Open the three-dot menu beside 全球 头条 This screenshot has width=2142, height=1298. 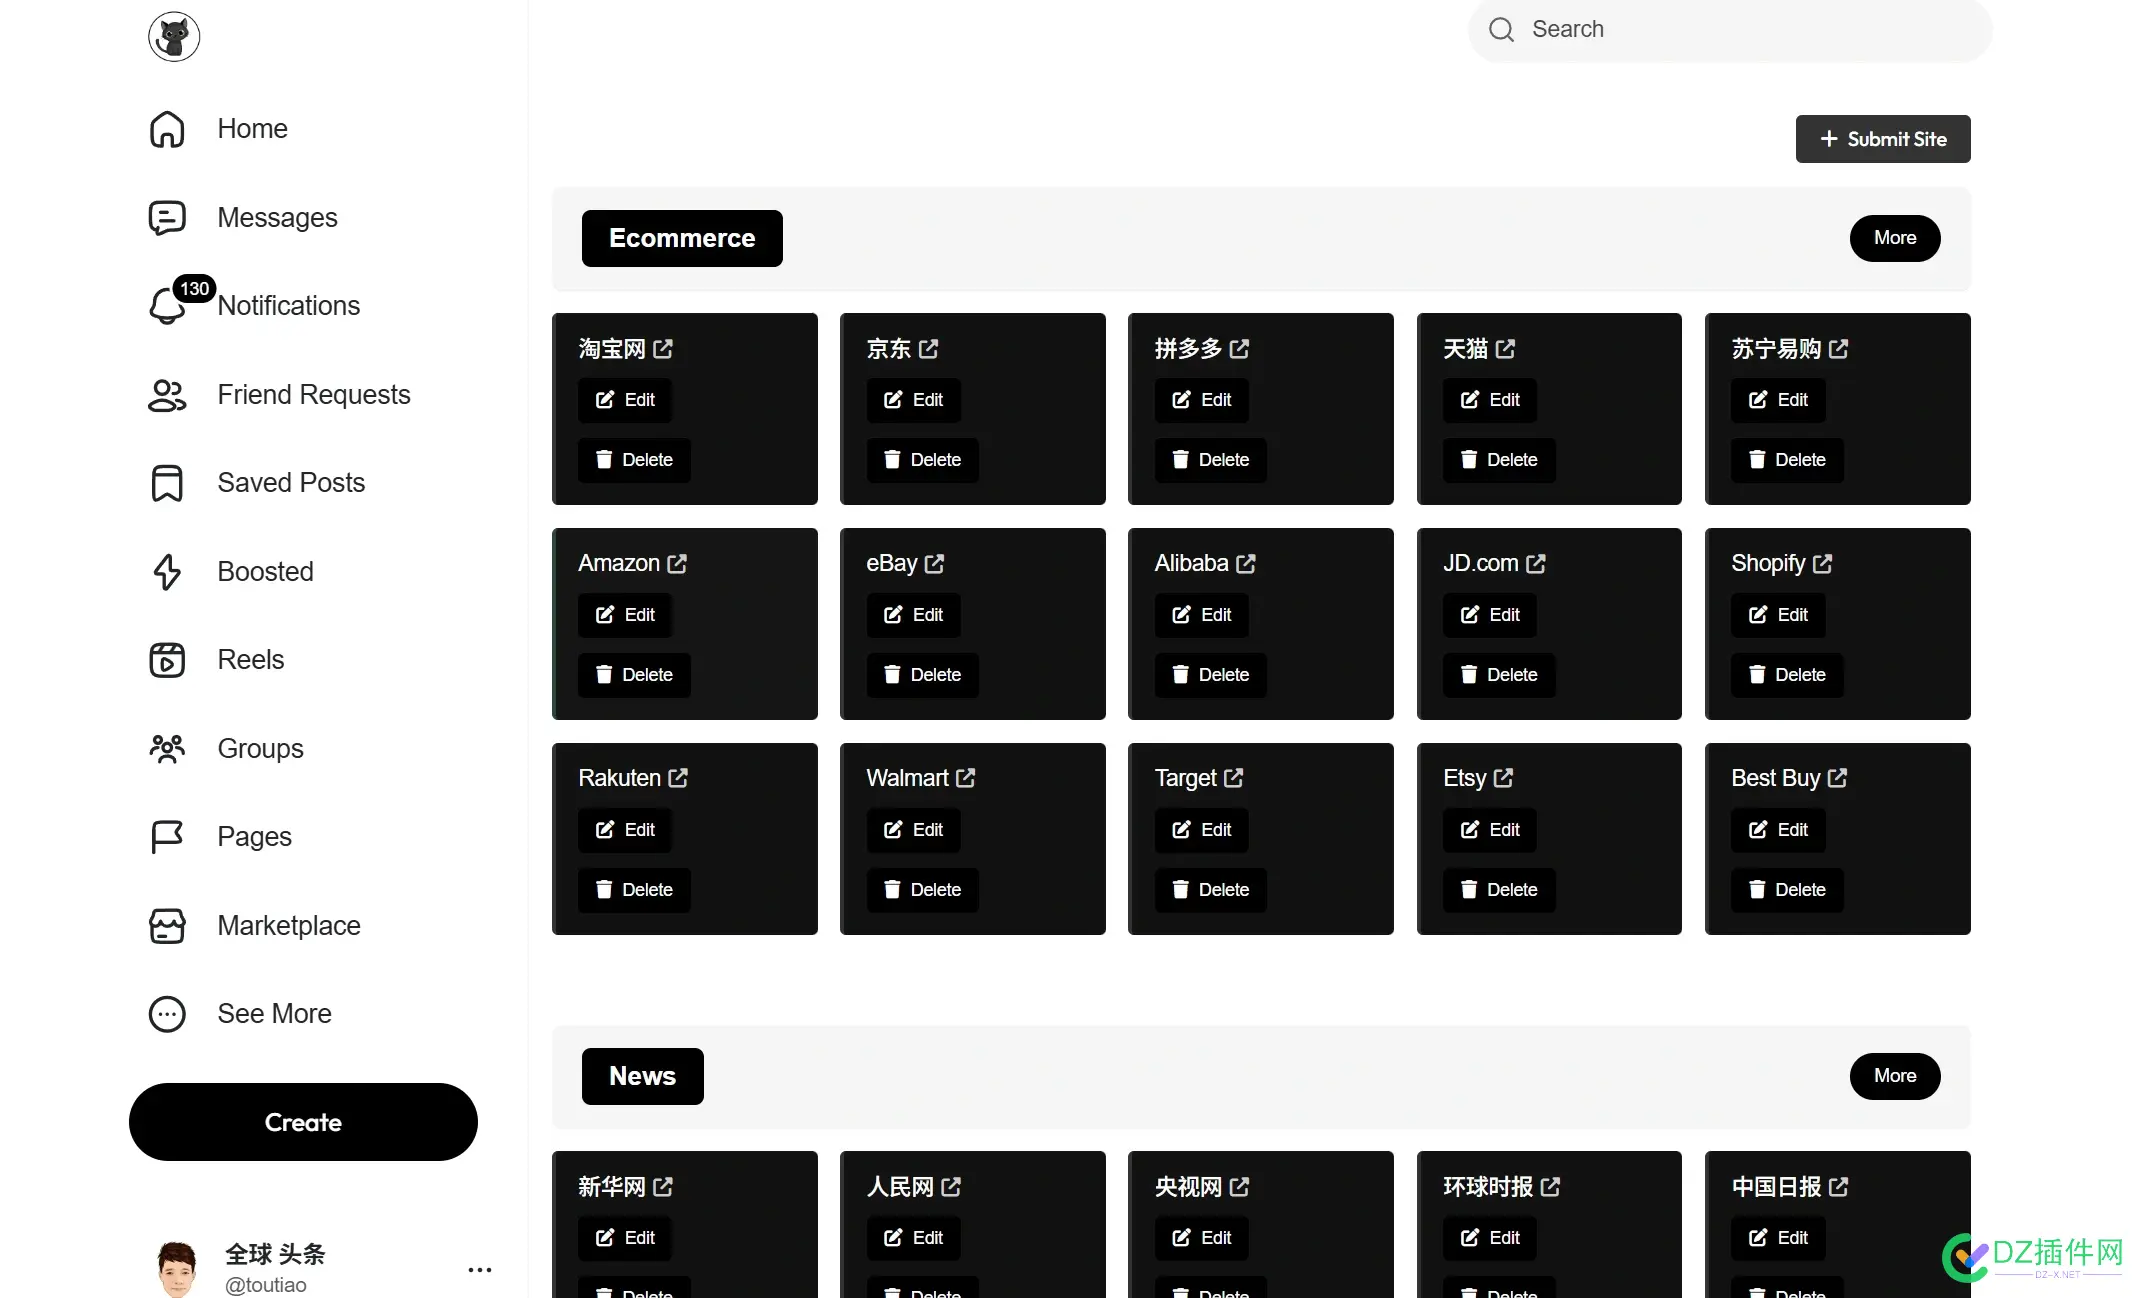(x=480, y=1270)
